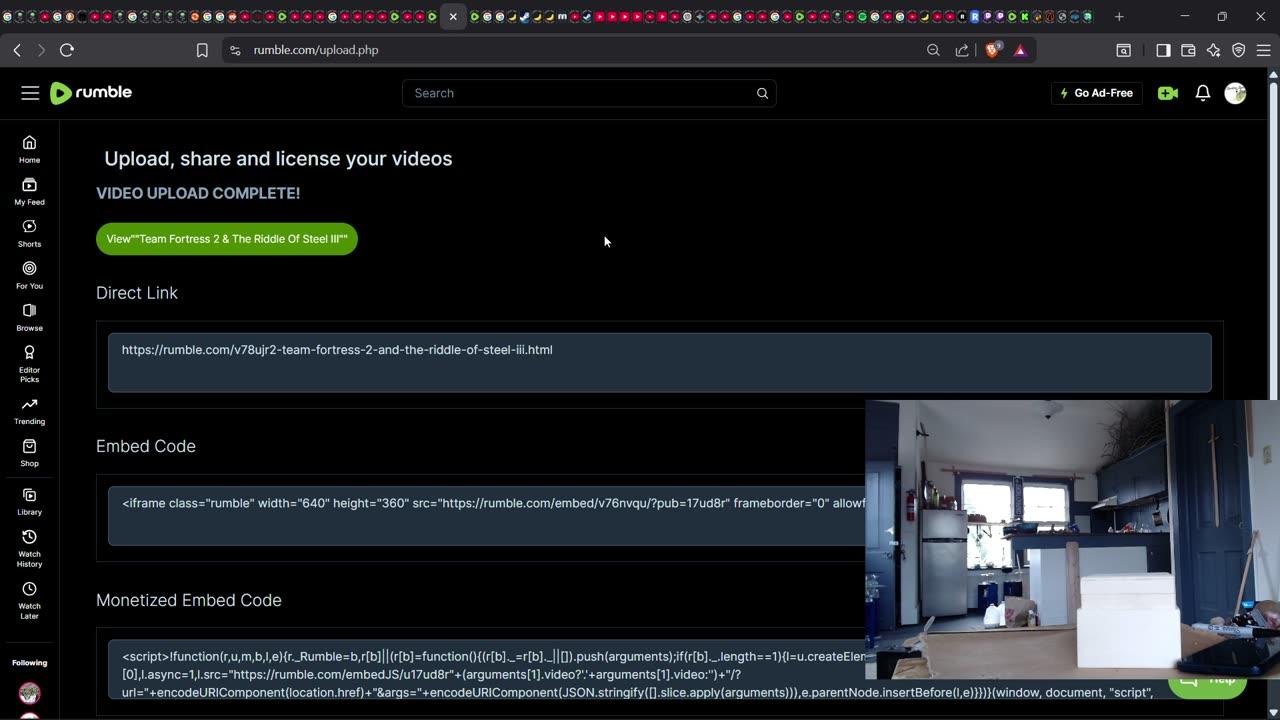
Task: Open Editor Picks in sidebar
Action: [x=29, y=363]
